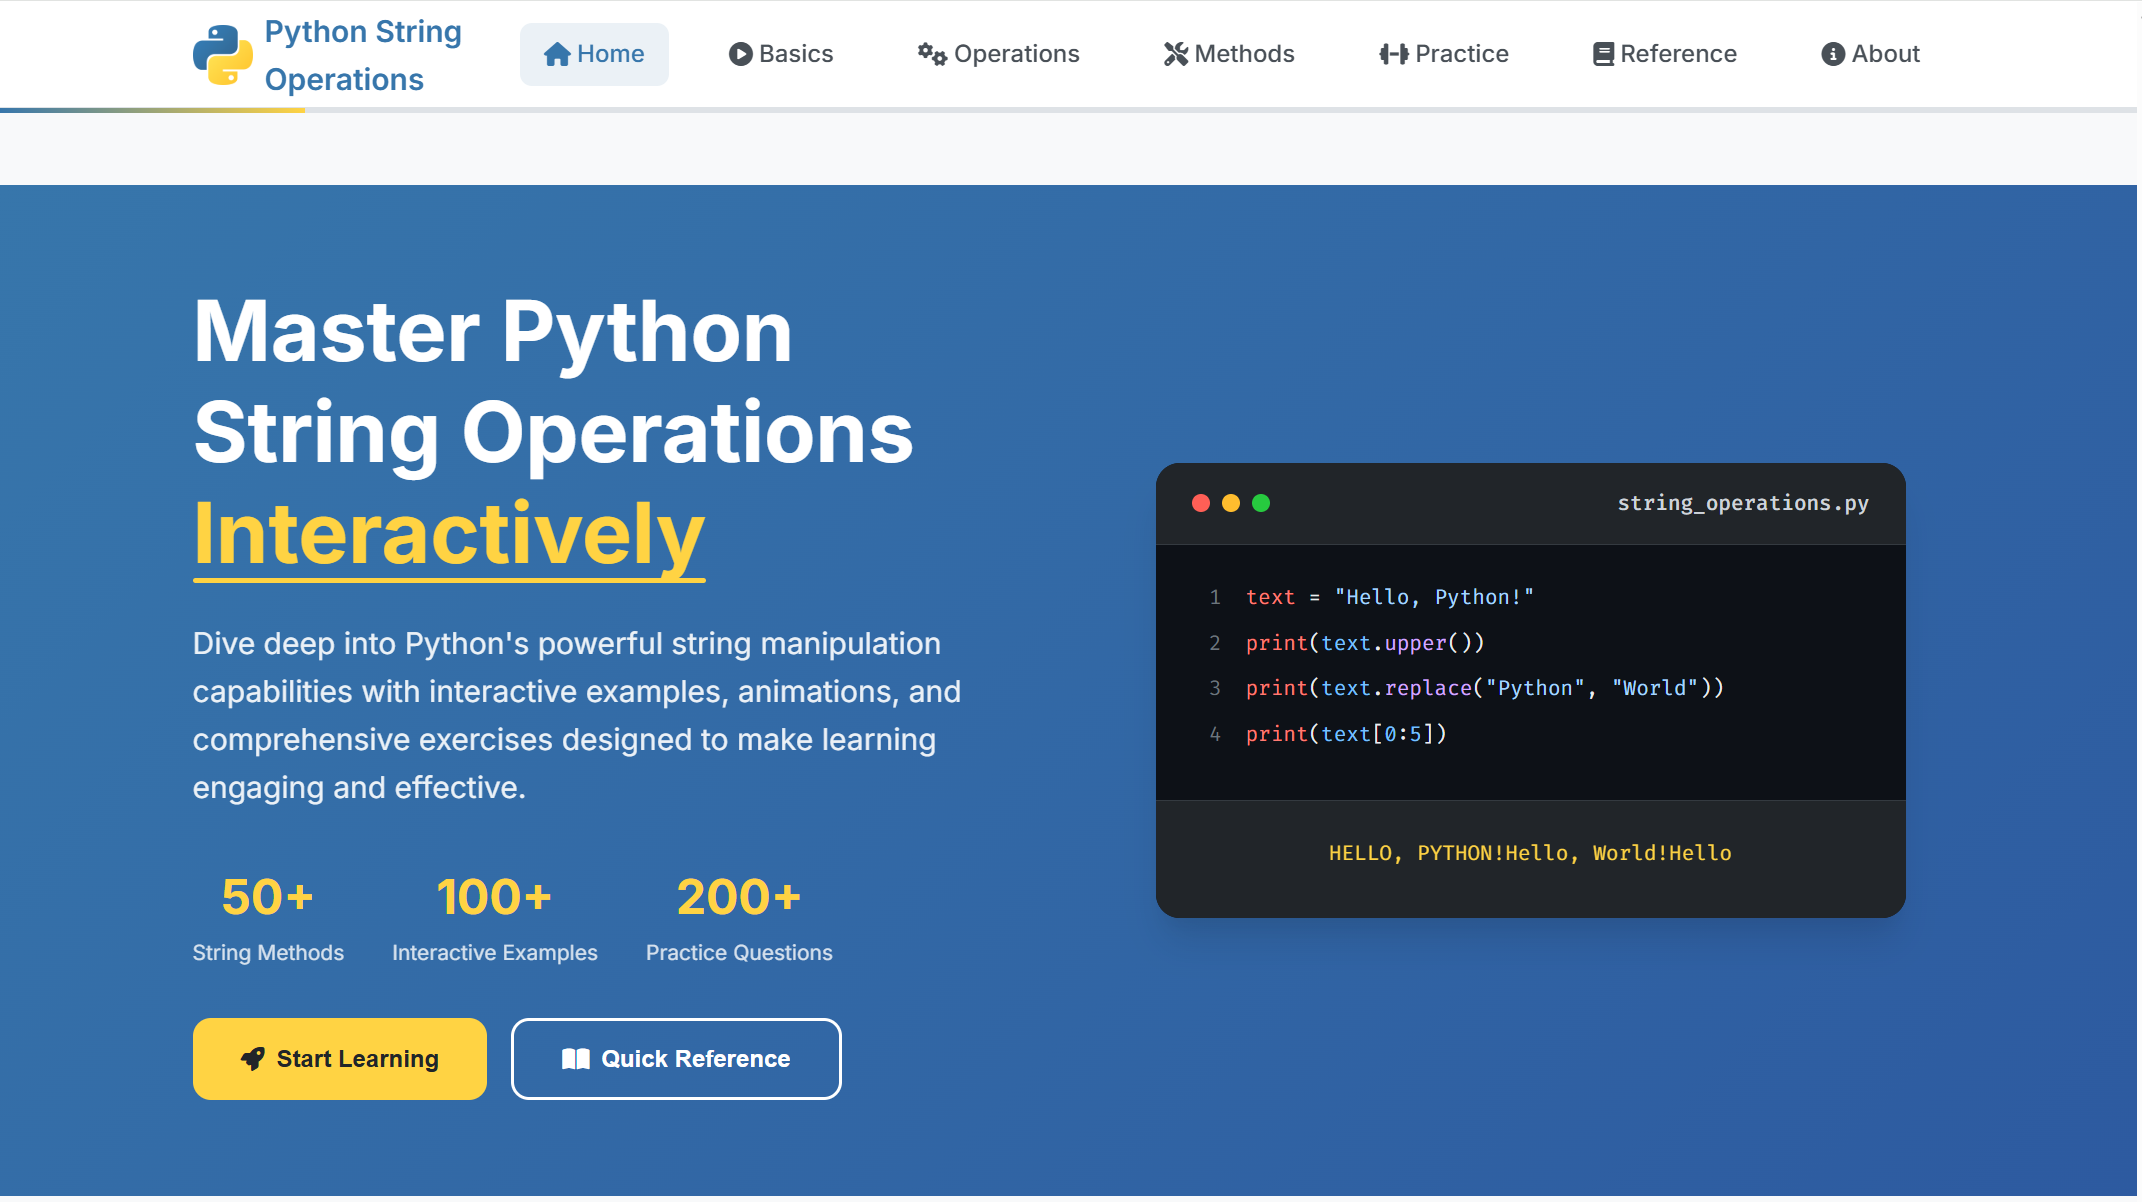
Task: Click the rocket icon in Start Learning
Action: (253, 1058)
